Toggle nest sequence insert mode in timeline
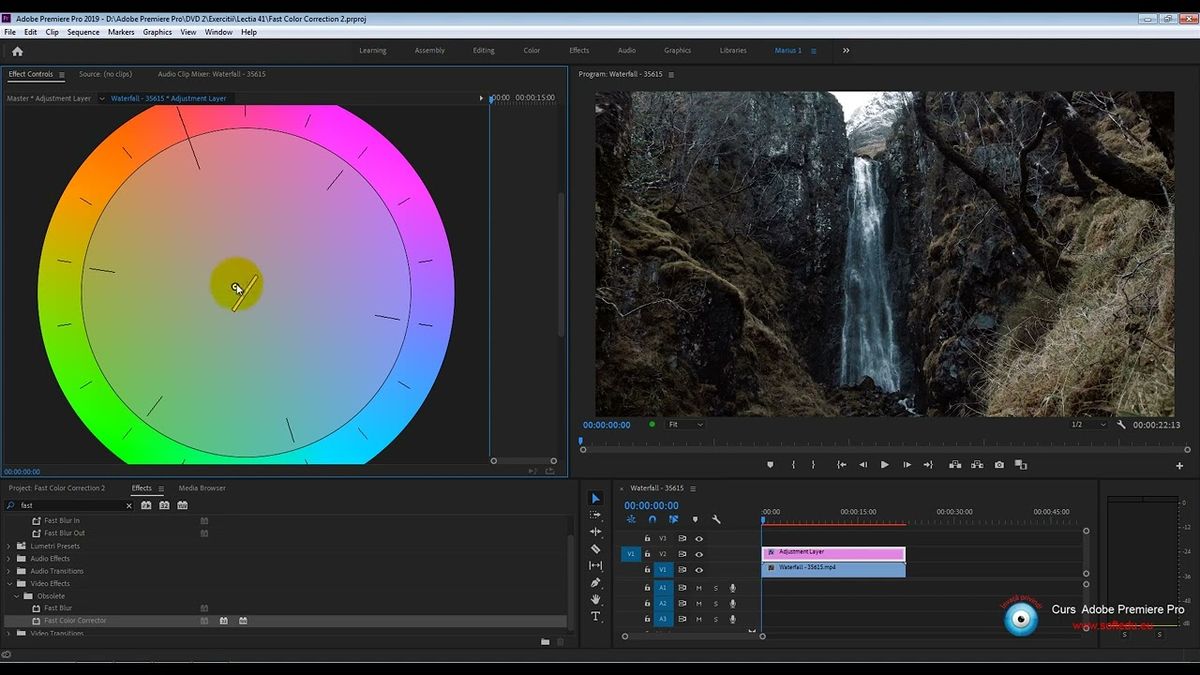Screen dimensions: 1200x675 pyautogui.click(x=631, y=519)
